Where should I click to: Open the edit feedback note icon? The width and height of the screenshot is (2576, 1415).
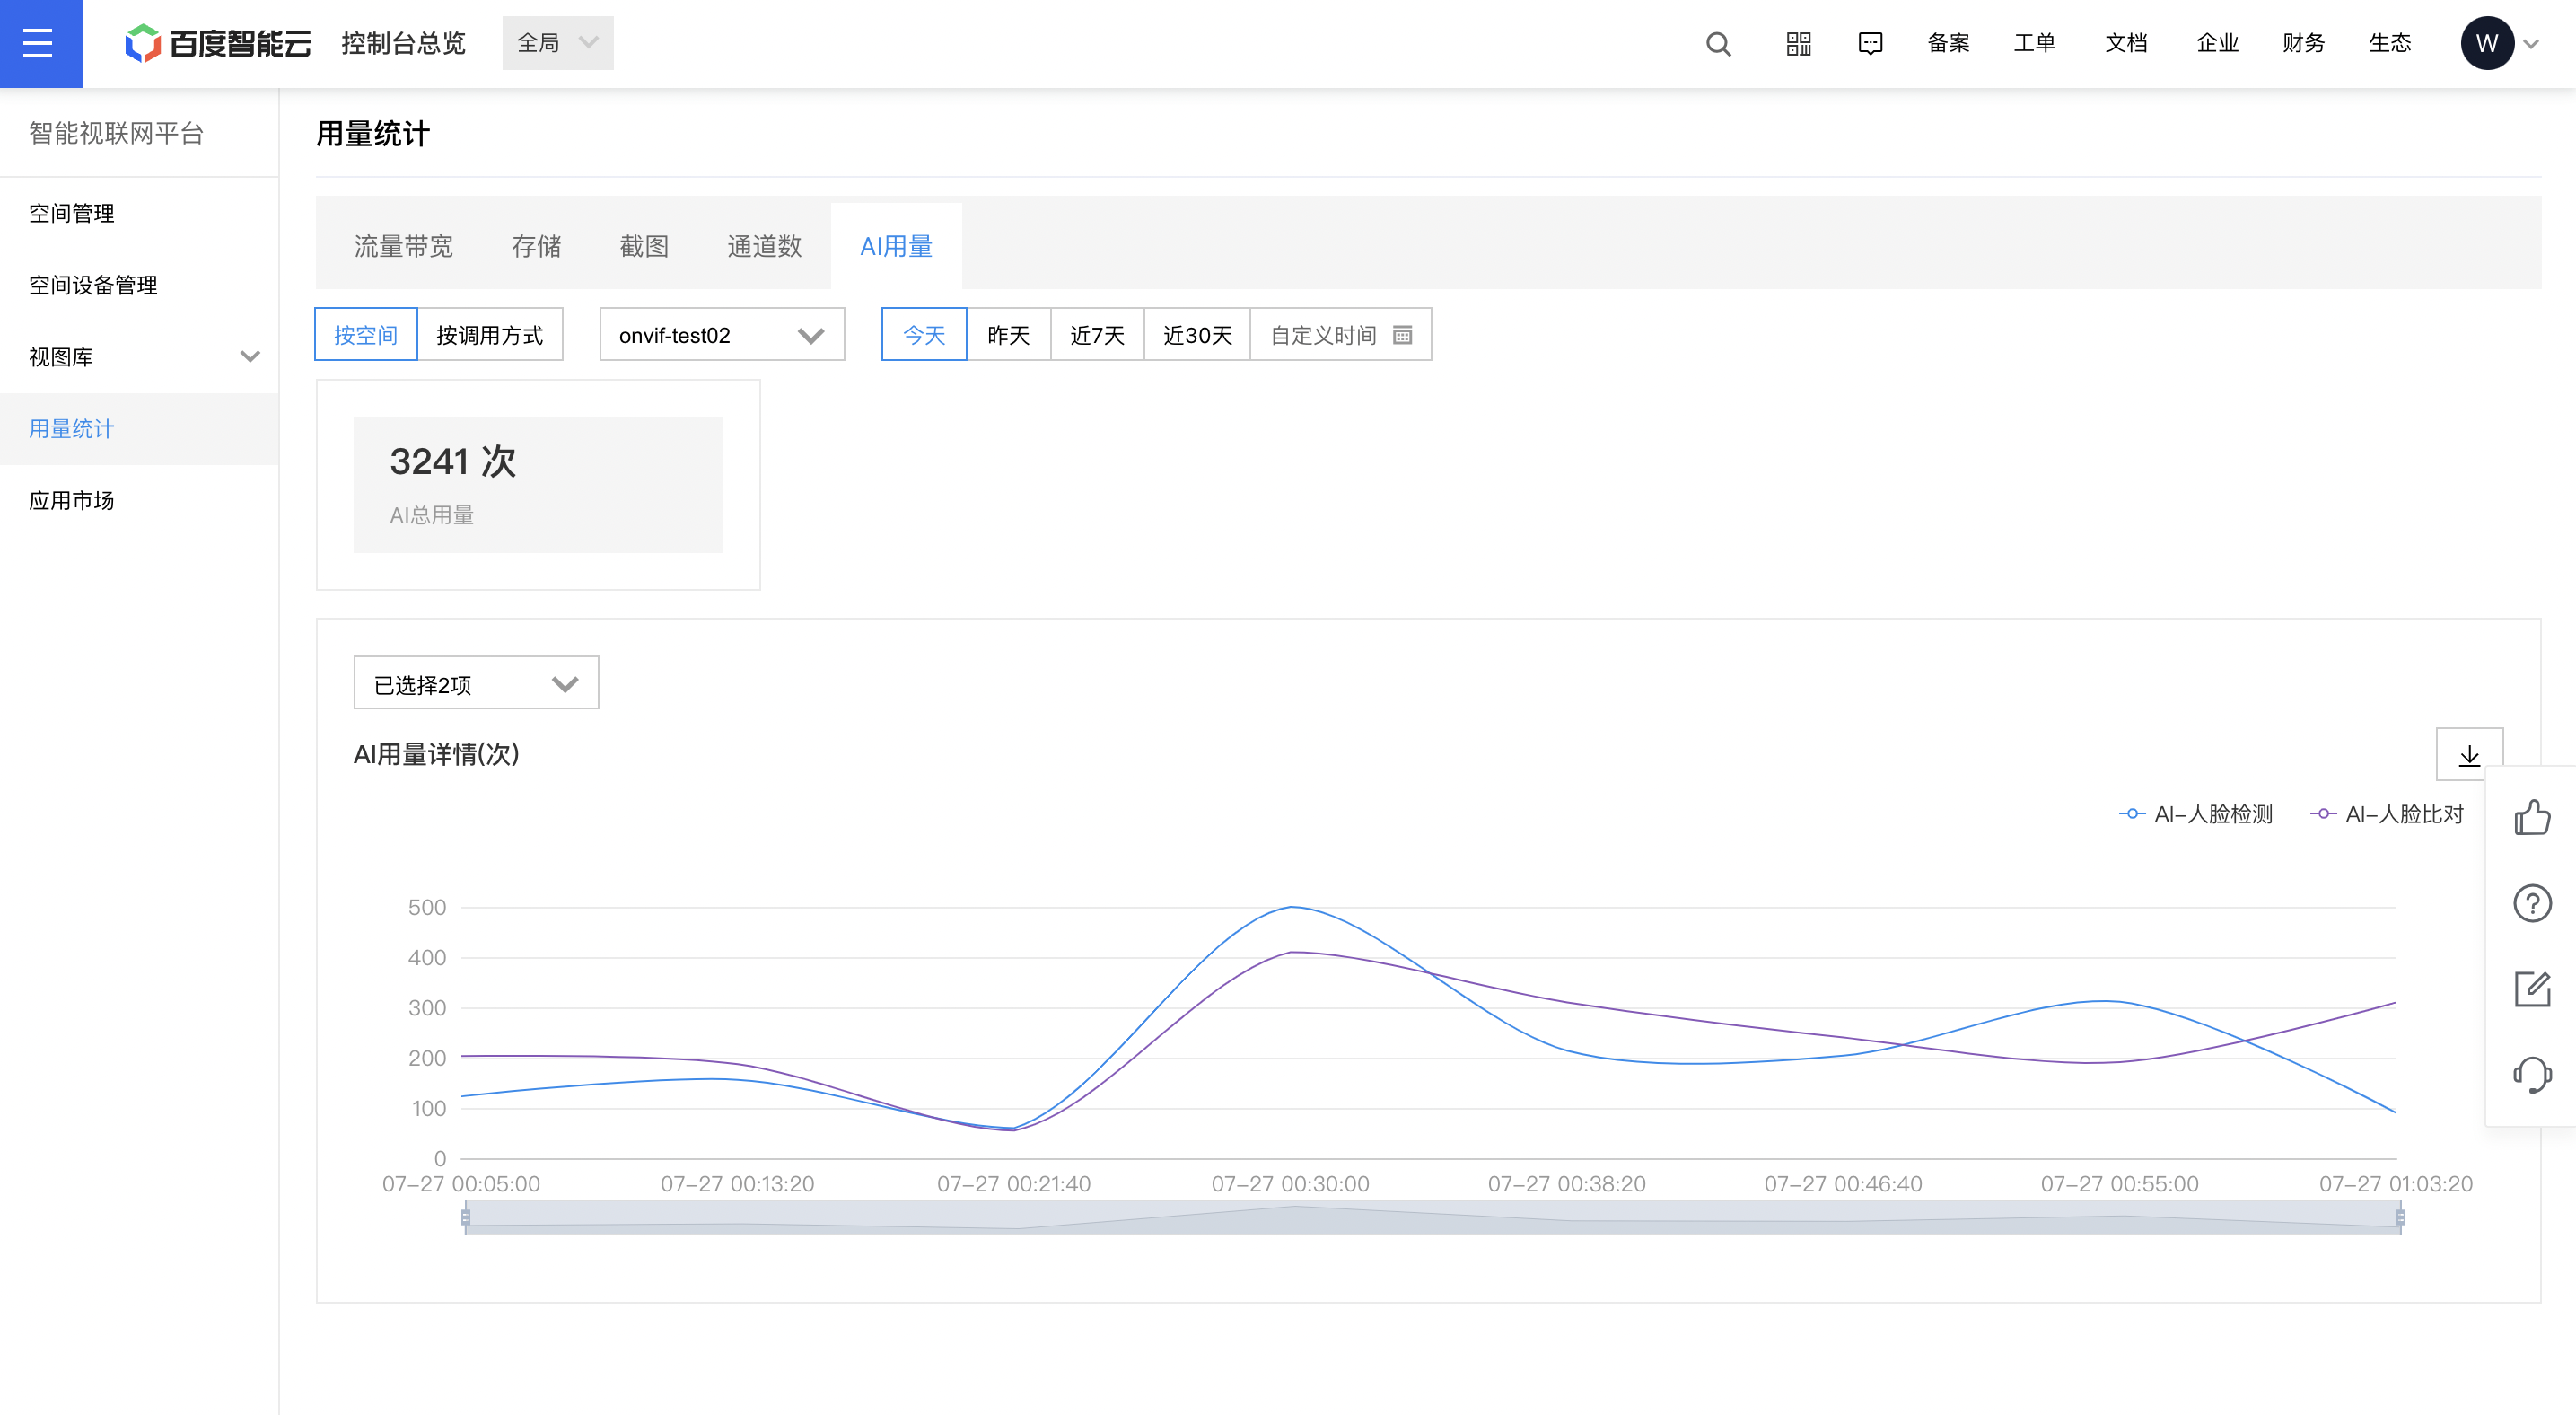point(2532,990)
